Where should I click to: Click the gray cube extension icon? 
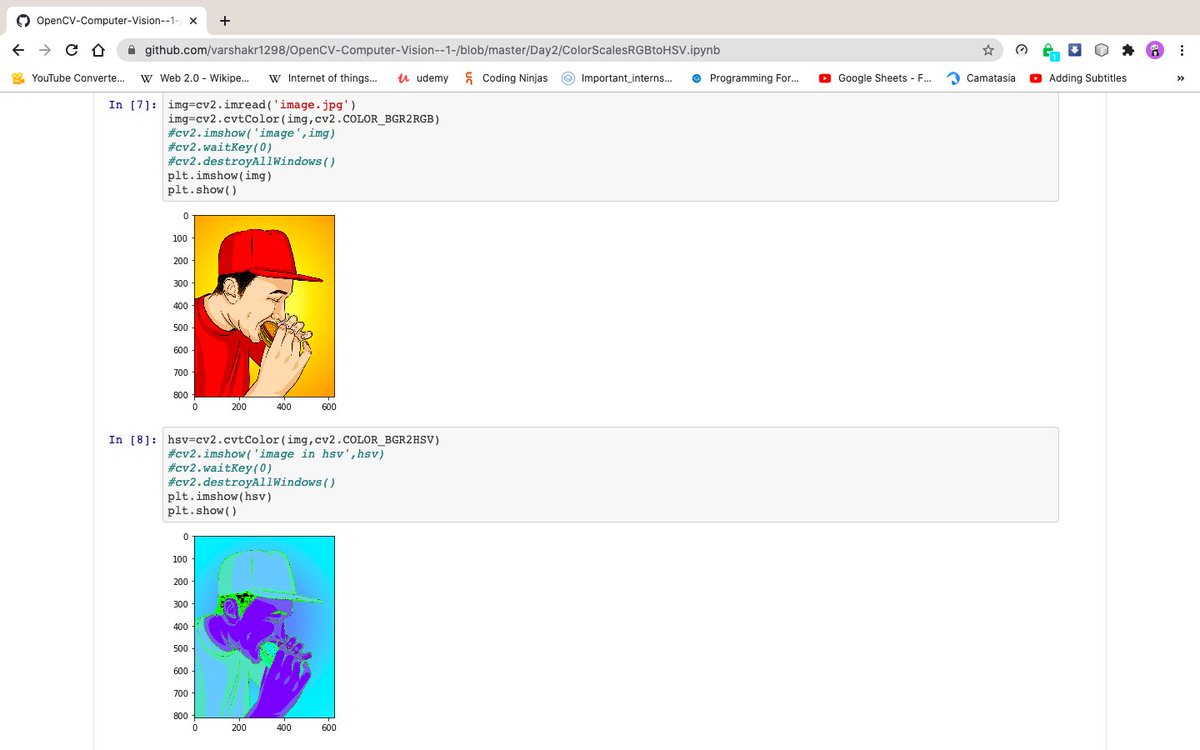pyautogui.click(x=1102, y=49)
